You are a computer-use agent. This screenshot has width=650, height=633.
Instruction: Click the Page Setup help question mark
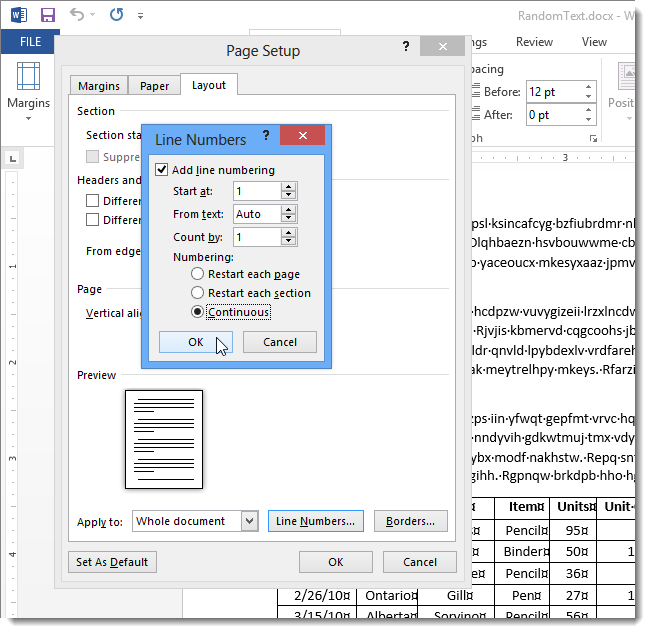click(406, 46)
